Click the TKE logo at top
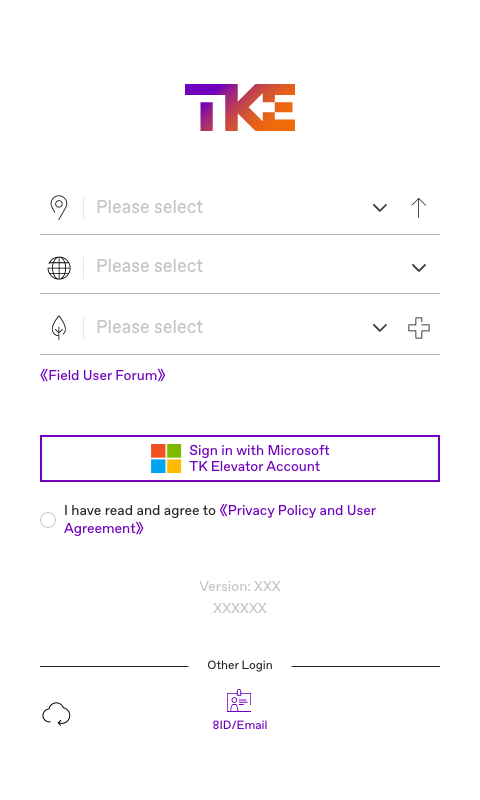The height and width of the screenshot is (800, 480). 240,108
